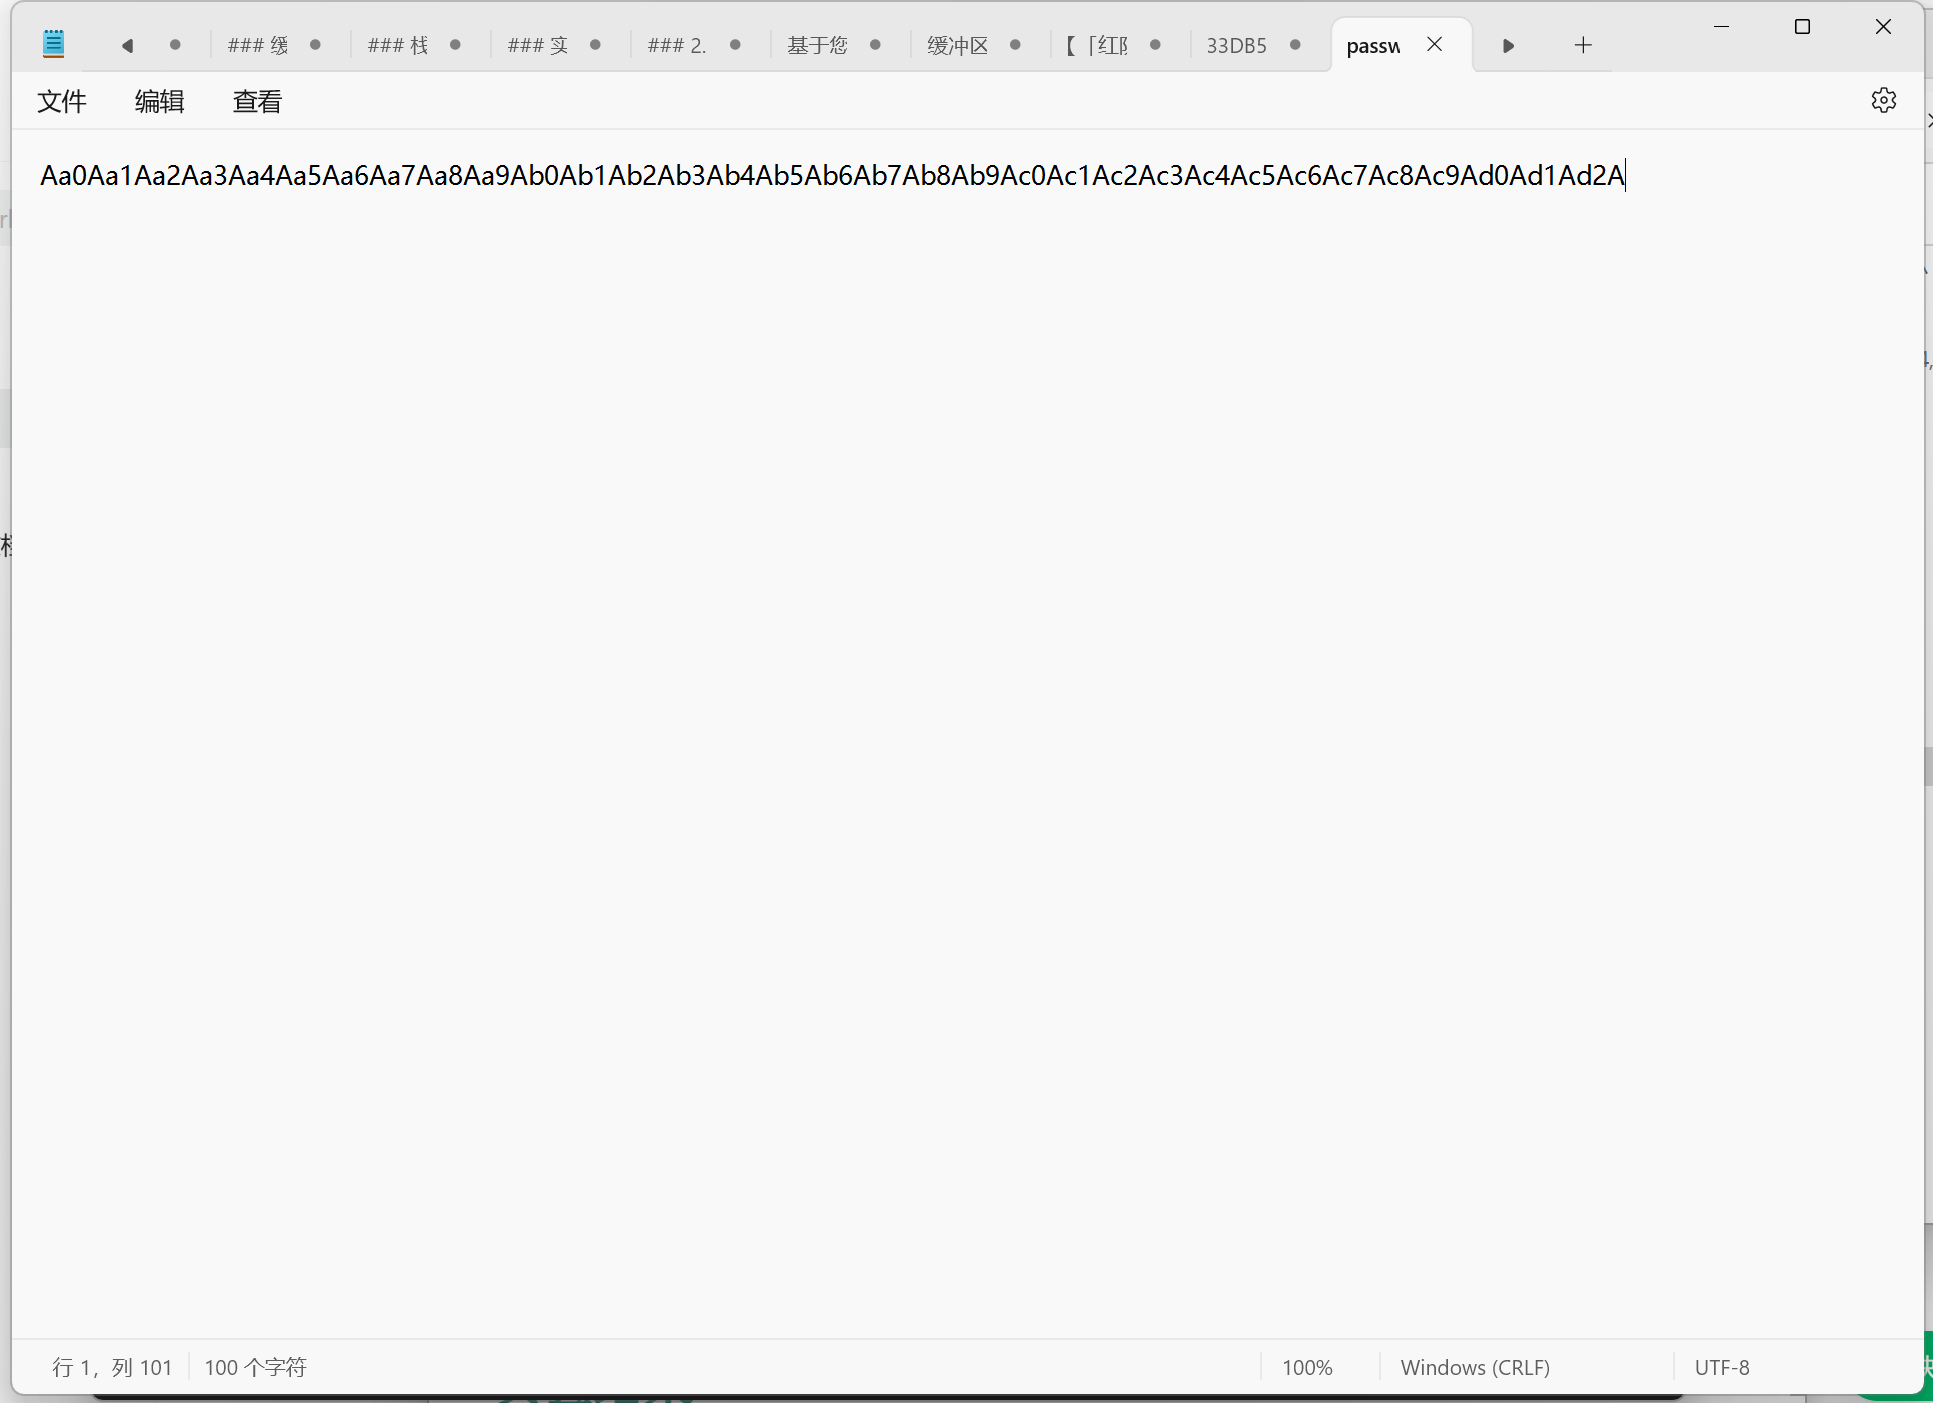Click unsaved dot on the 33DB5 tab

[x=1295, y=45]
